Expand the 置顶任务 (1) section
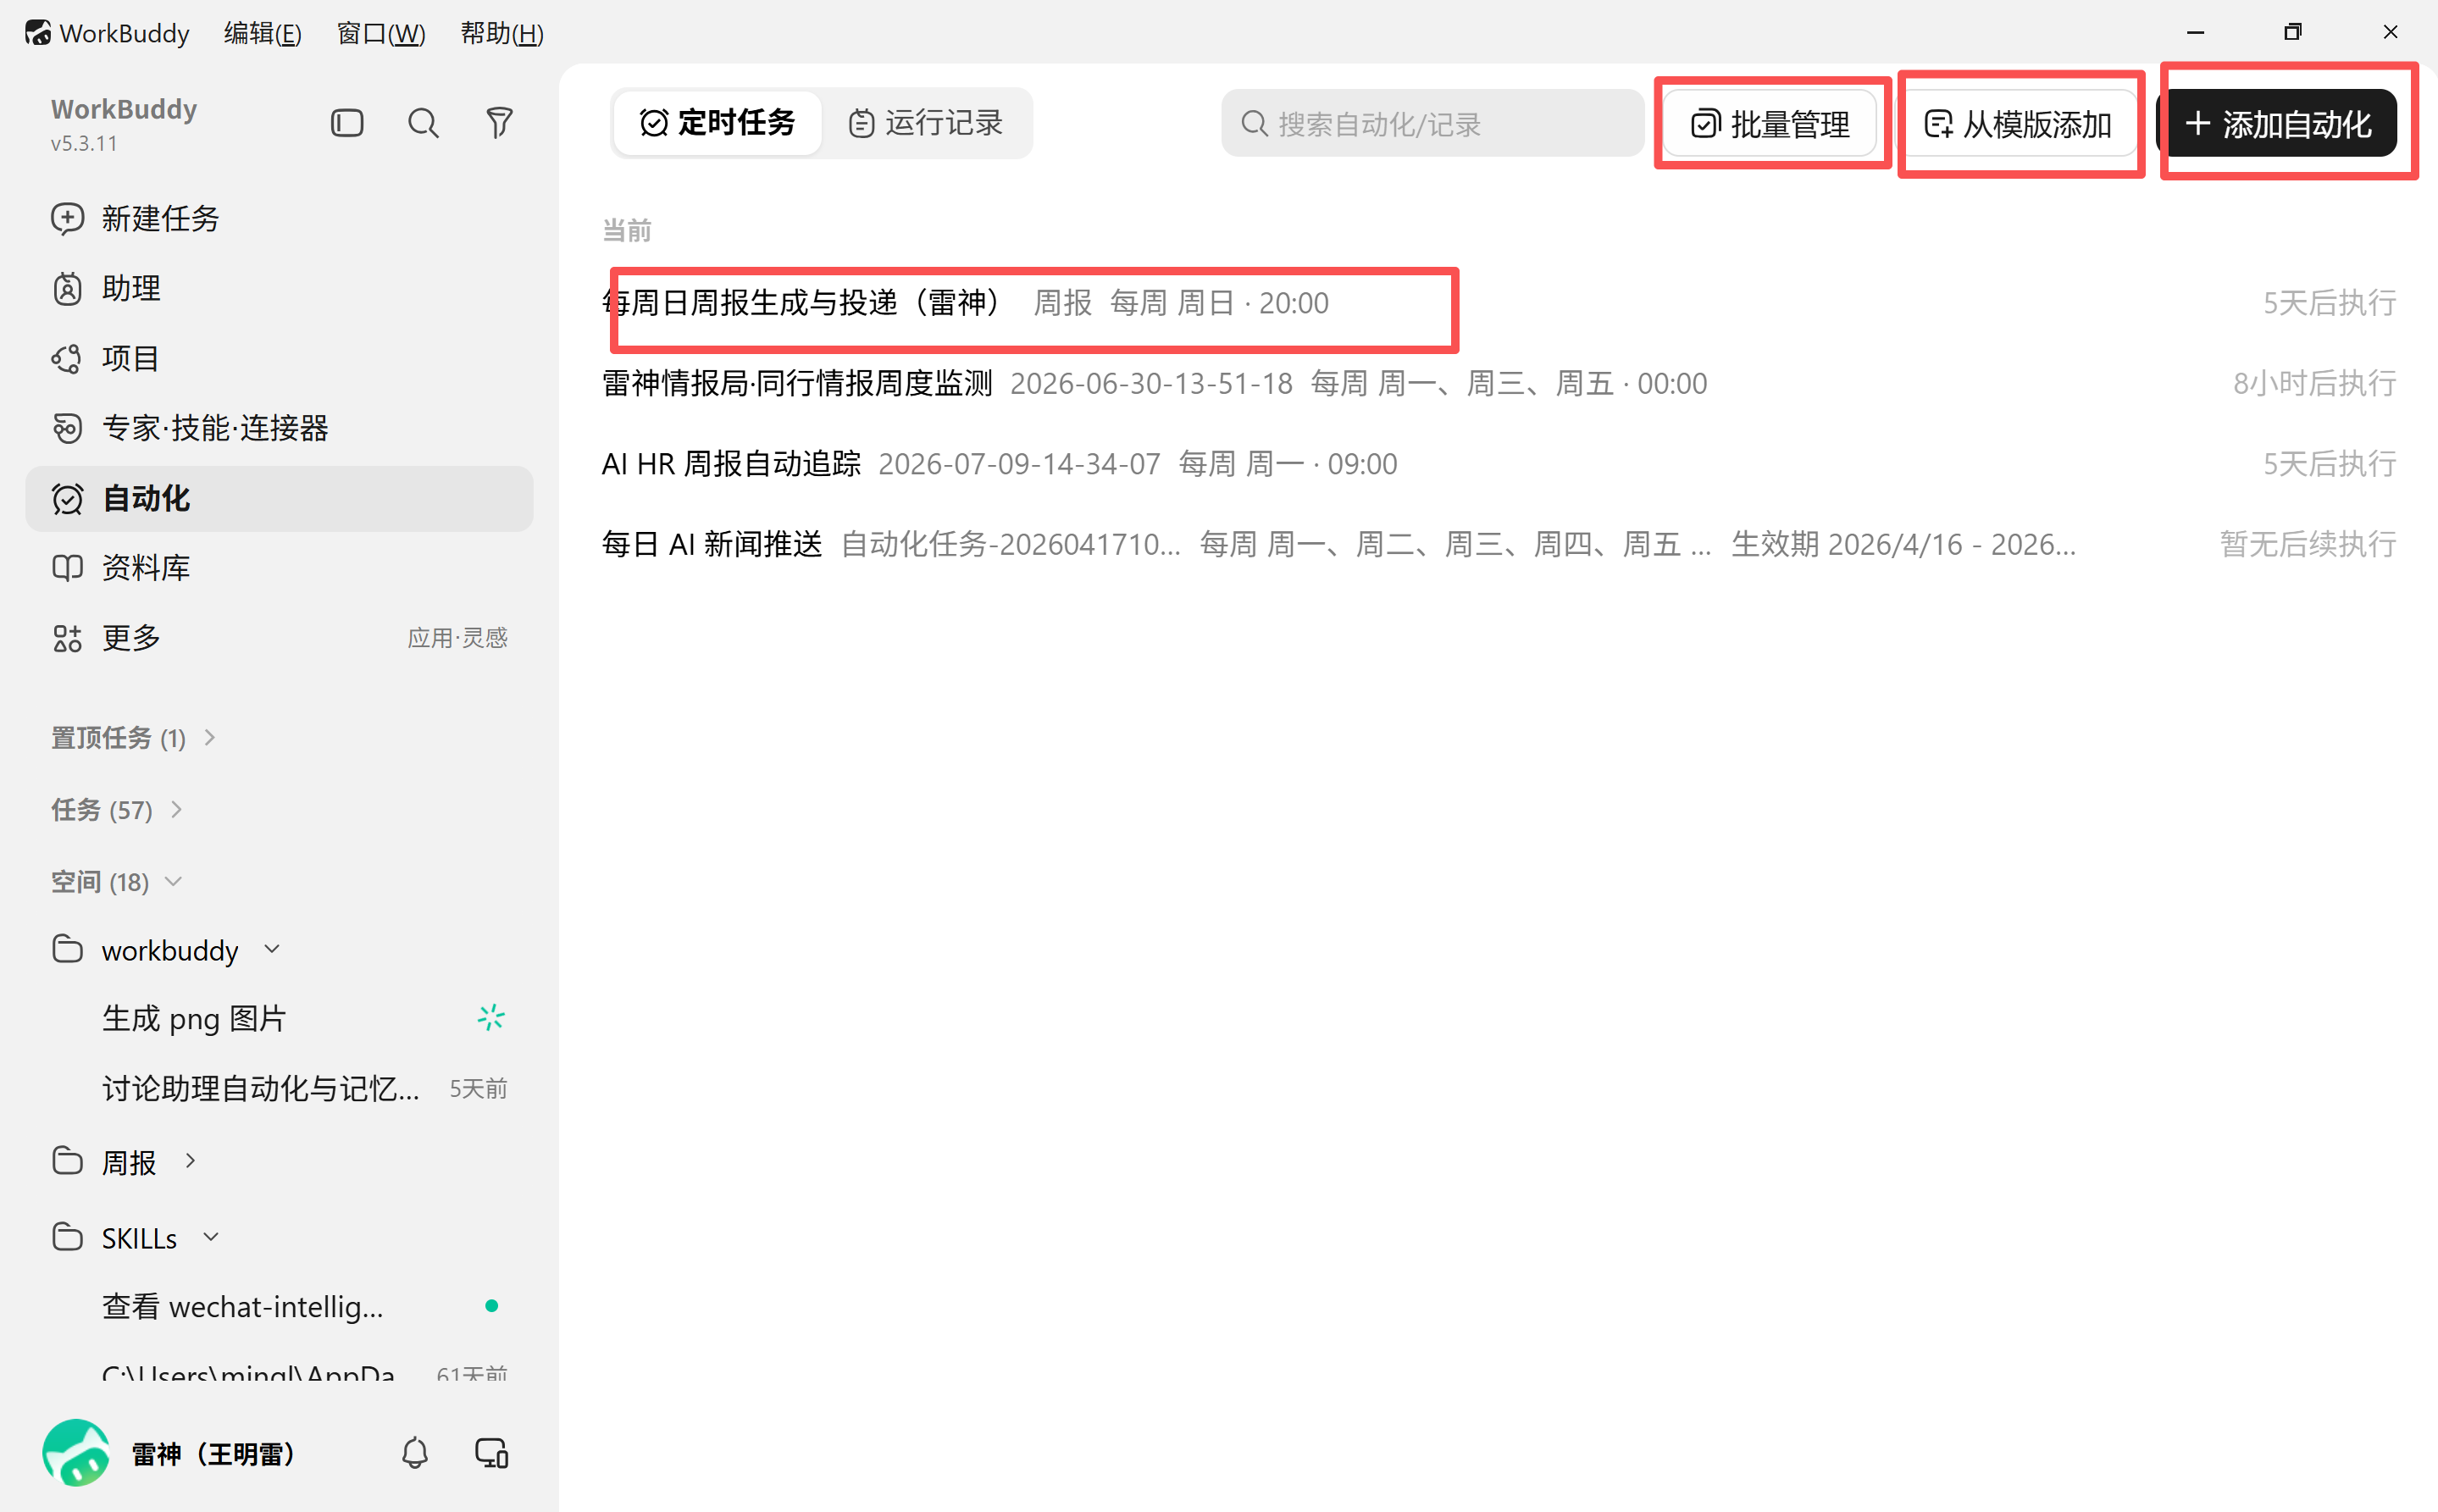2438x1512 pixels. pos(134,738)
